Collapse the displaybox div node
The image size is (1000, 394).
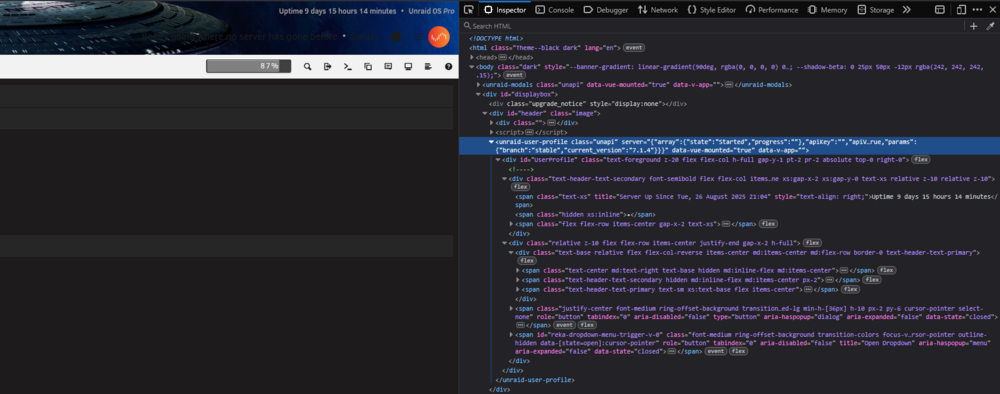tap(479, 94)
